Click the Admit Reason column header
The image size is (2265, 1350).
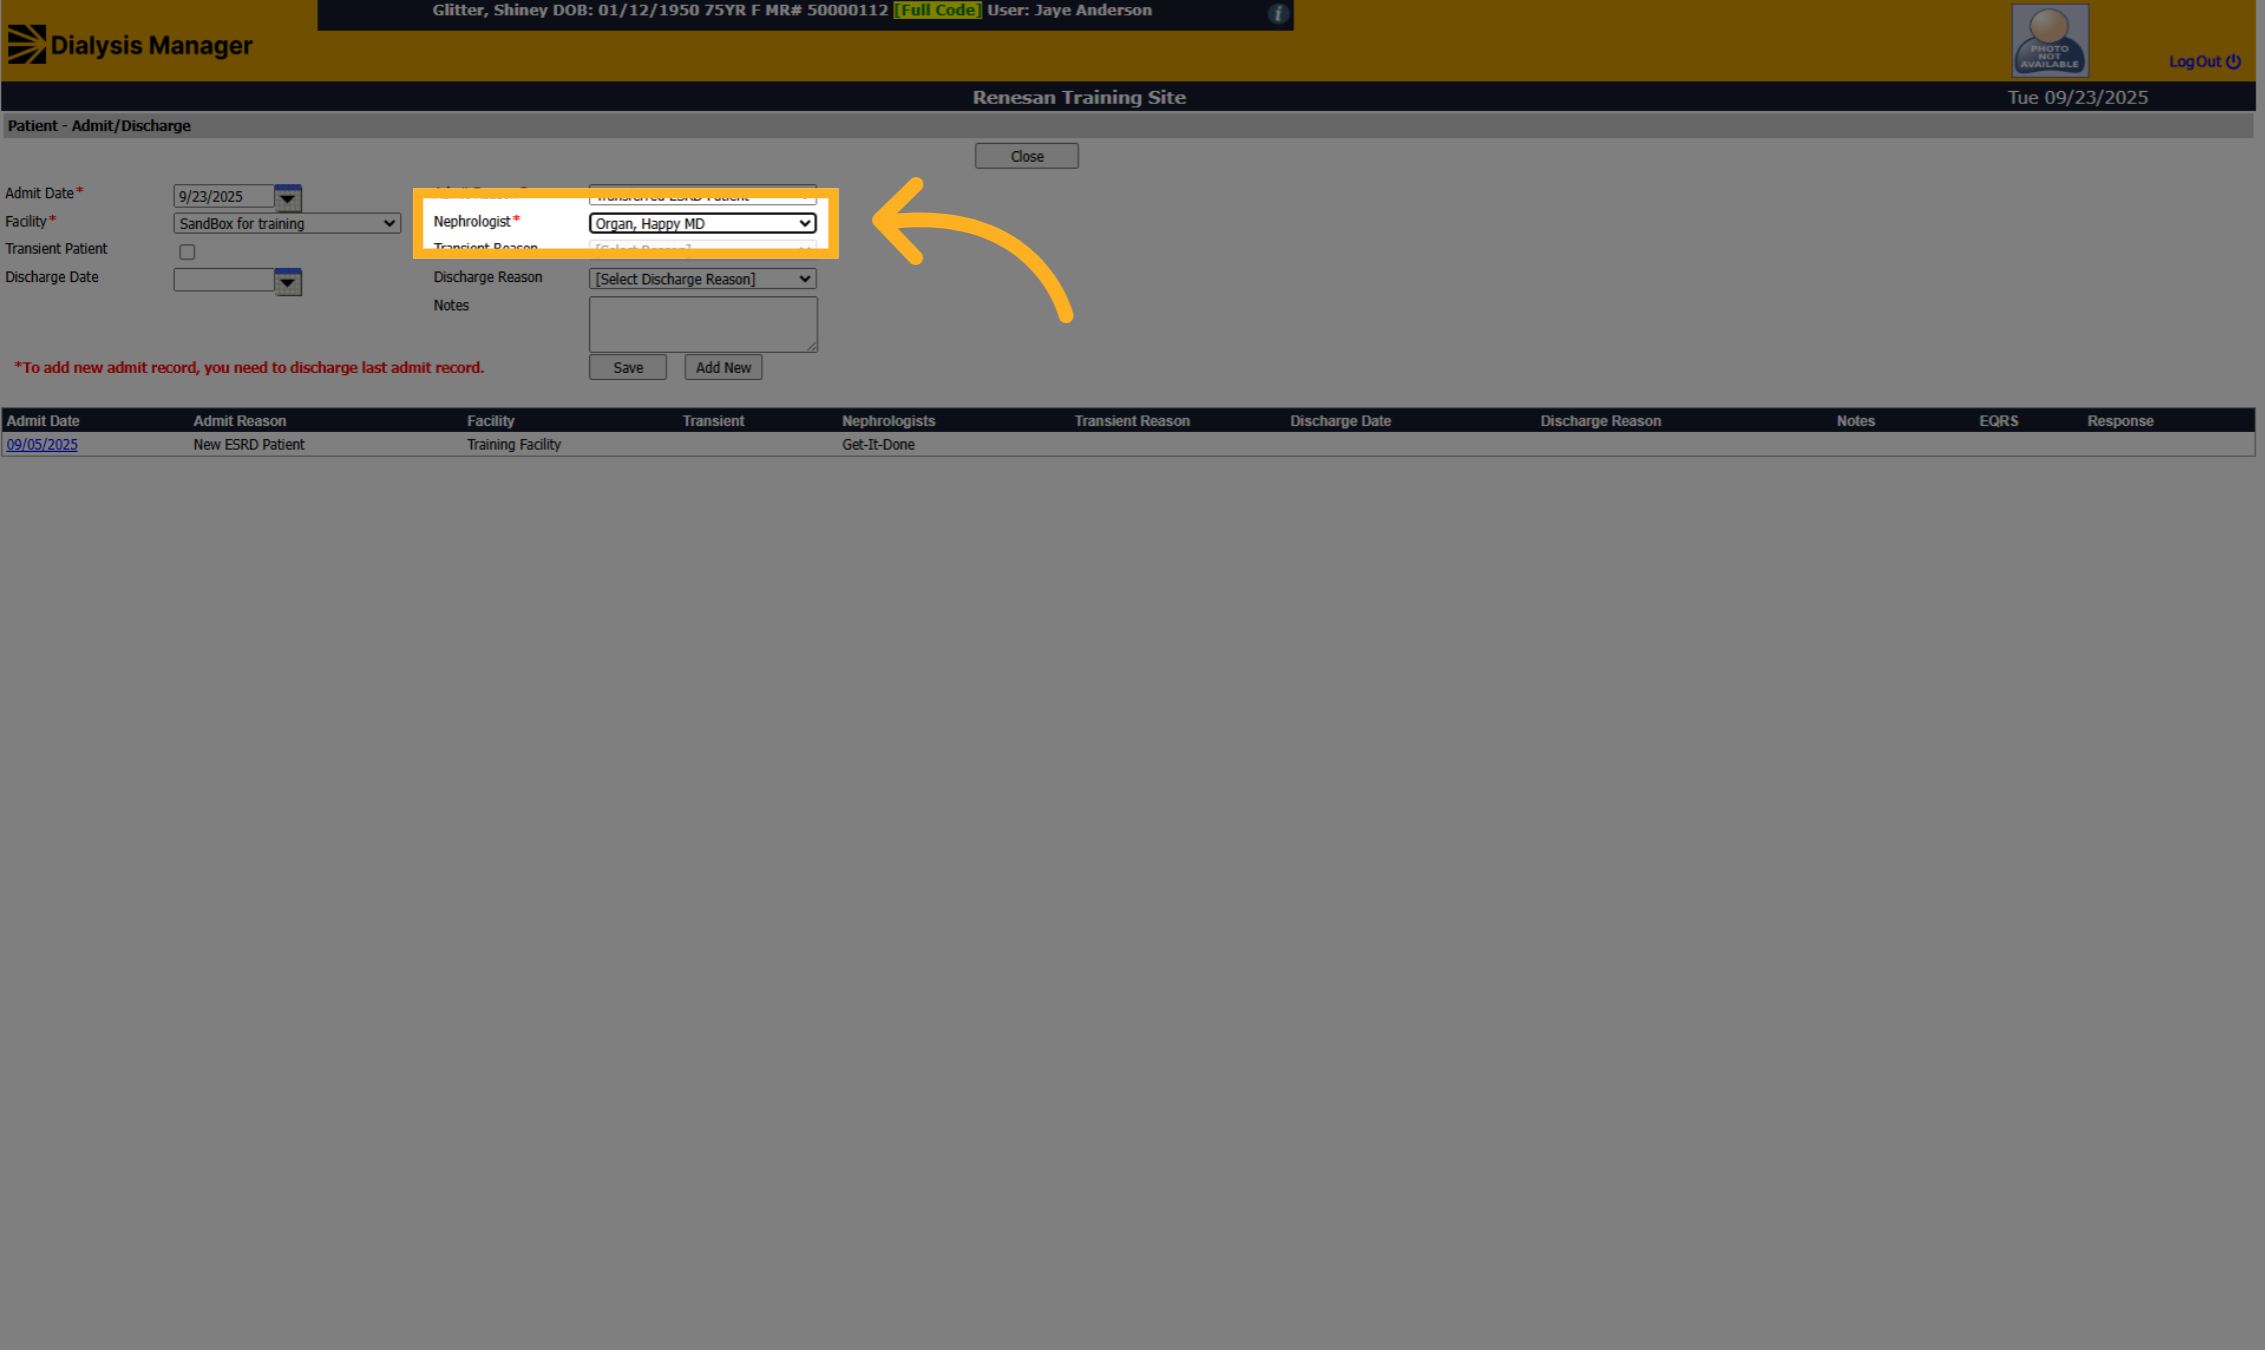coord(240,421)
